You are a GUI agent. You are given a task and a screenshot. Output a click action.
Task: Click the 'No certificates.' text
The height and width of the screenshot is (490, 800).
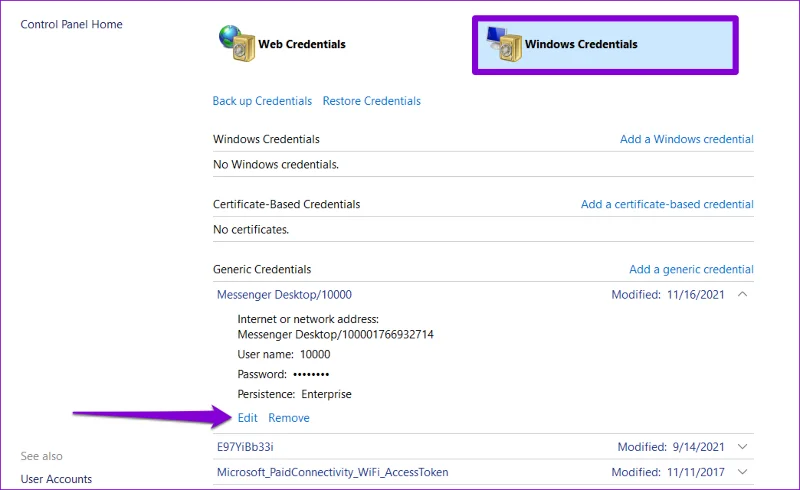point(251,230)
